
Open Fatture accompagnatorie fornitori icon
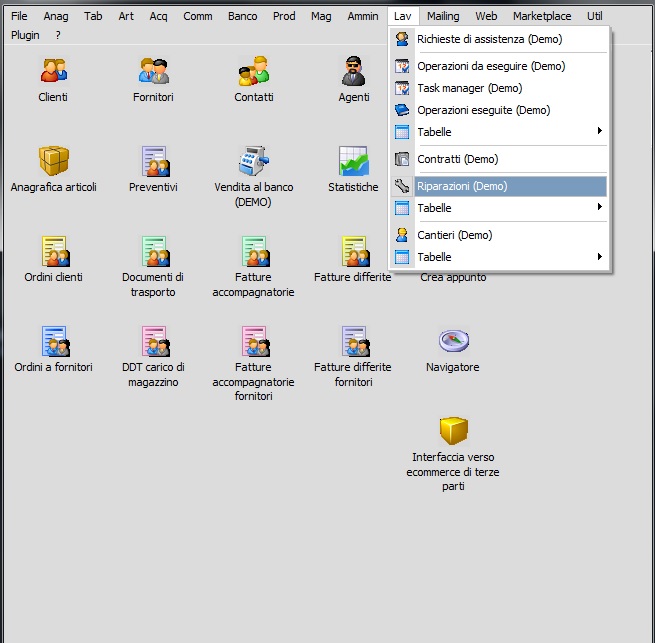[255, 341]
